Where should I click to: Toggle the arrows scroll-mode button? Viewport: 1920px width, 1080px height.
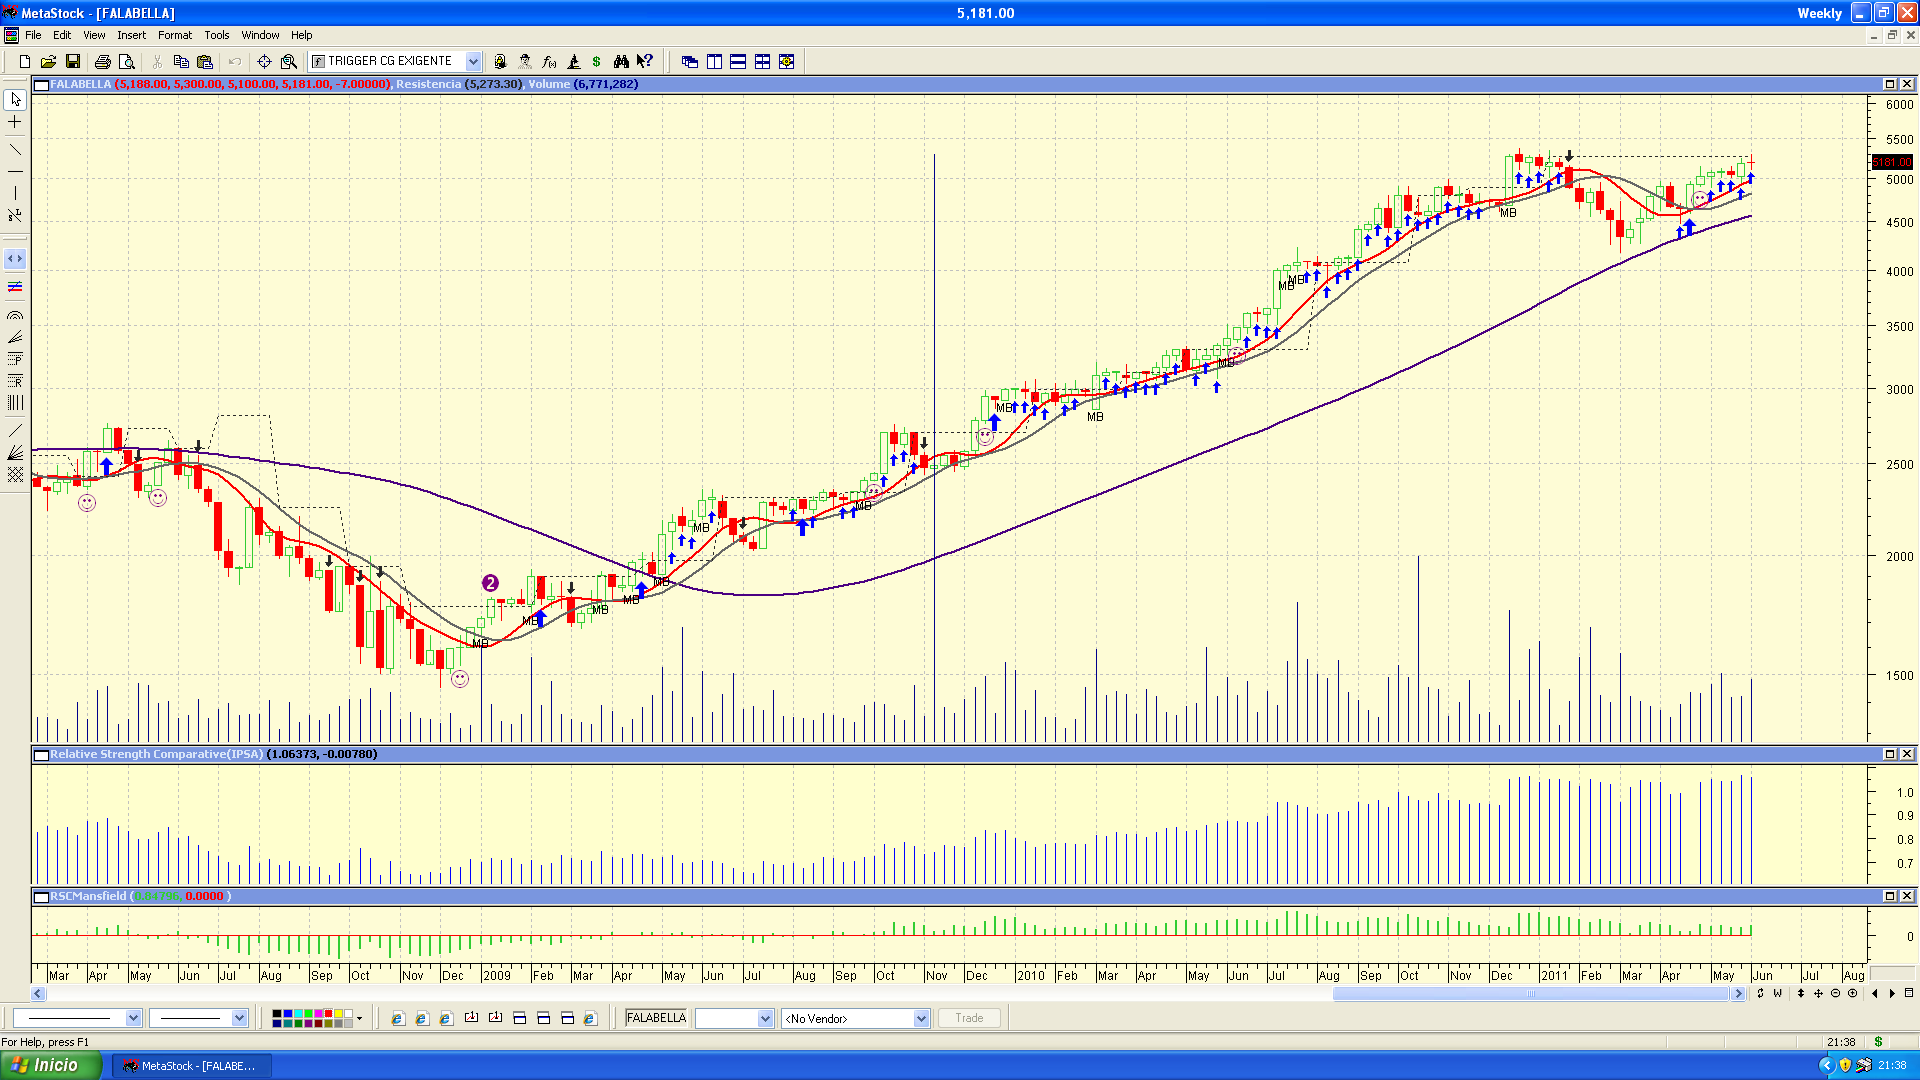[15, 259]
